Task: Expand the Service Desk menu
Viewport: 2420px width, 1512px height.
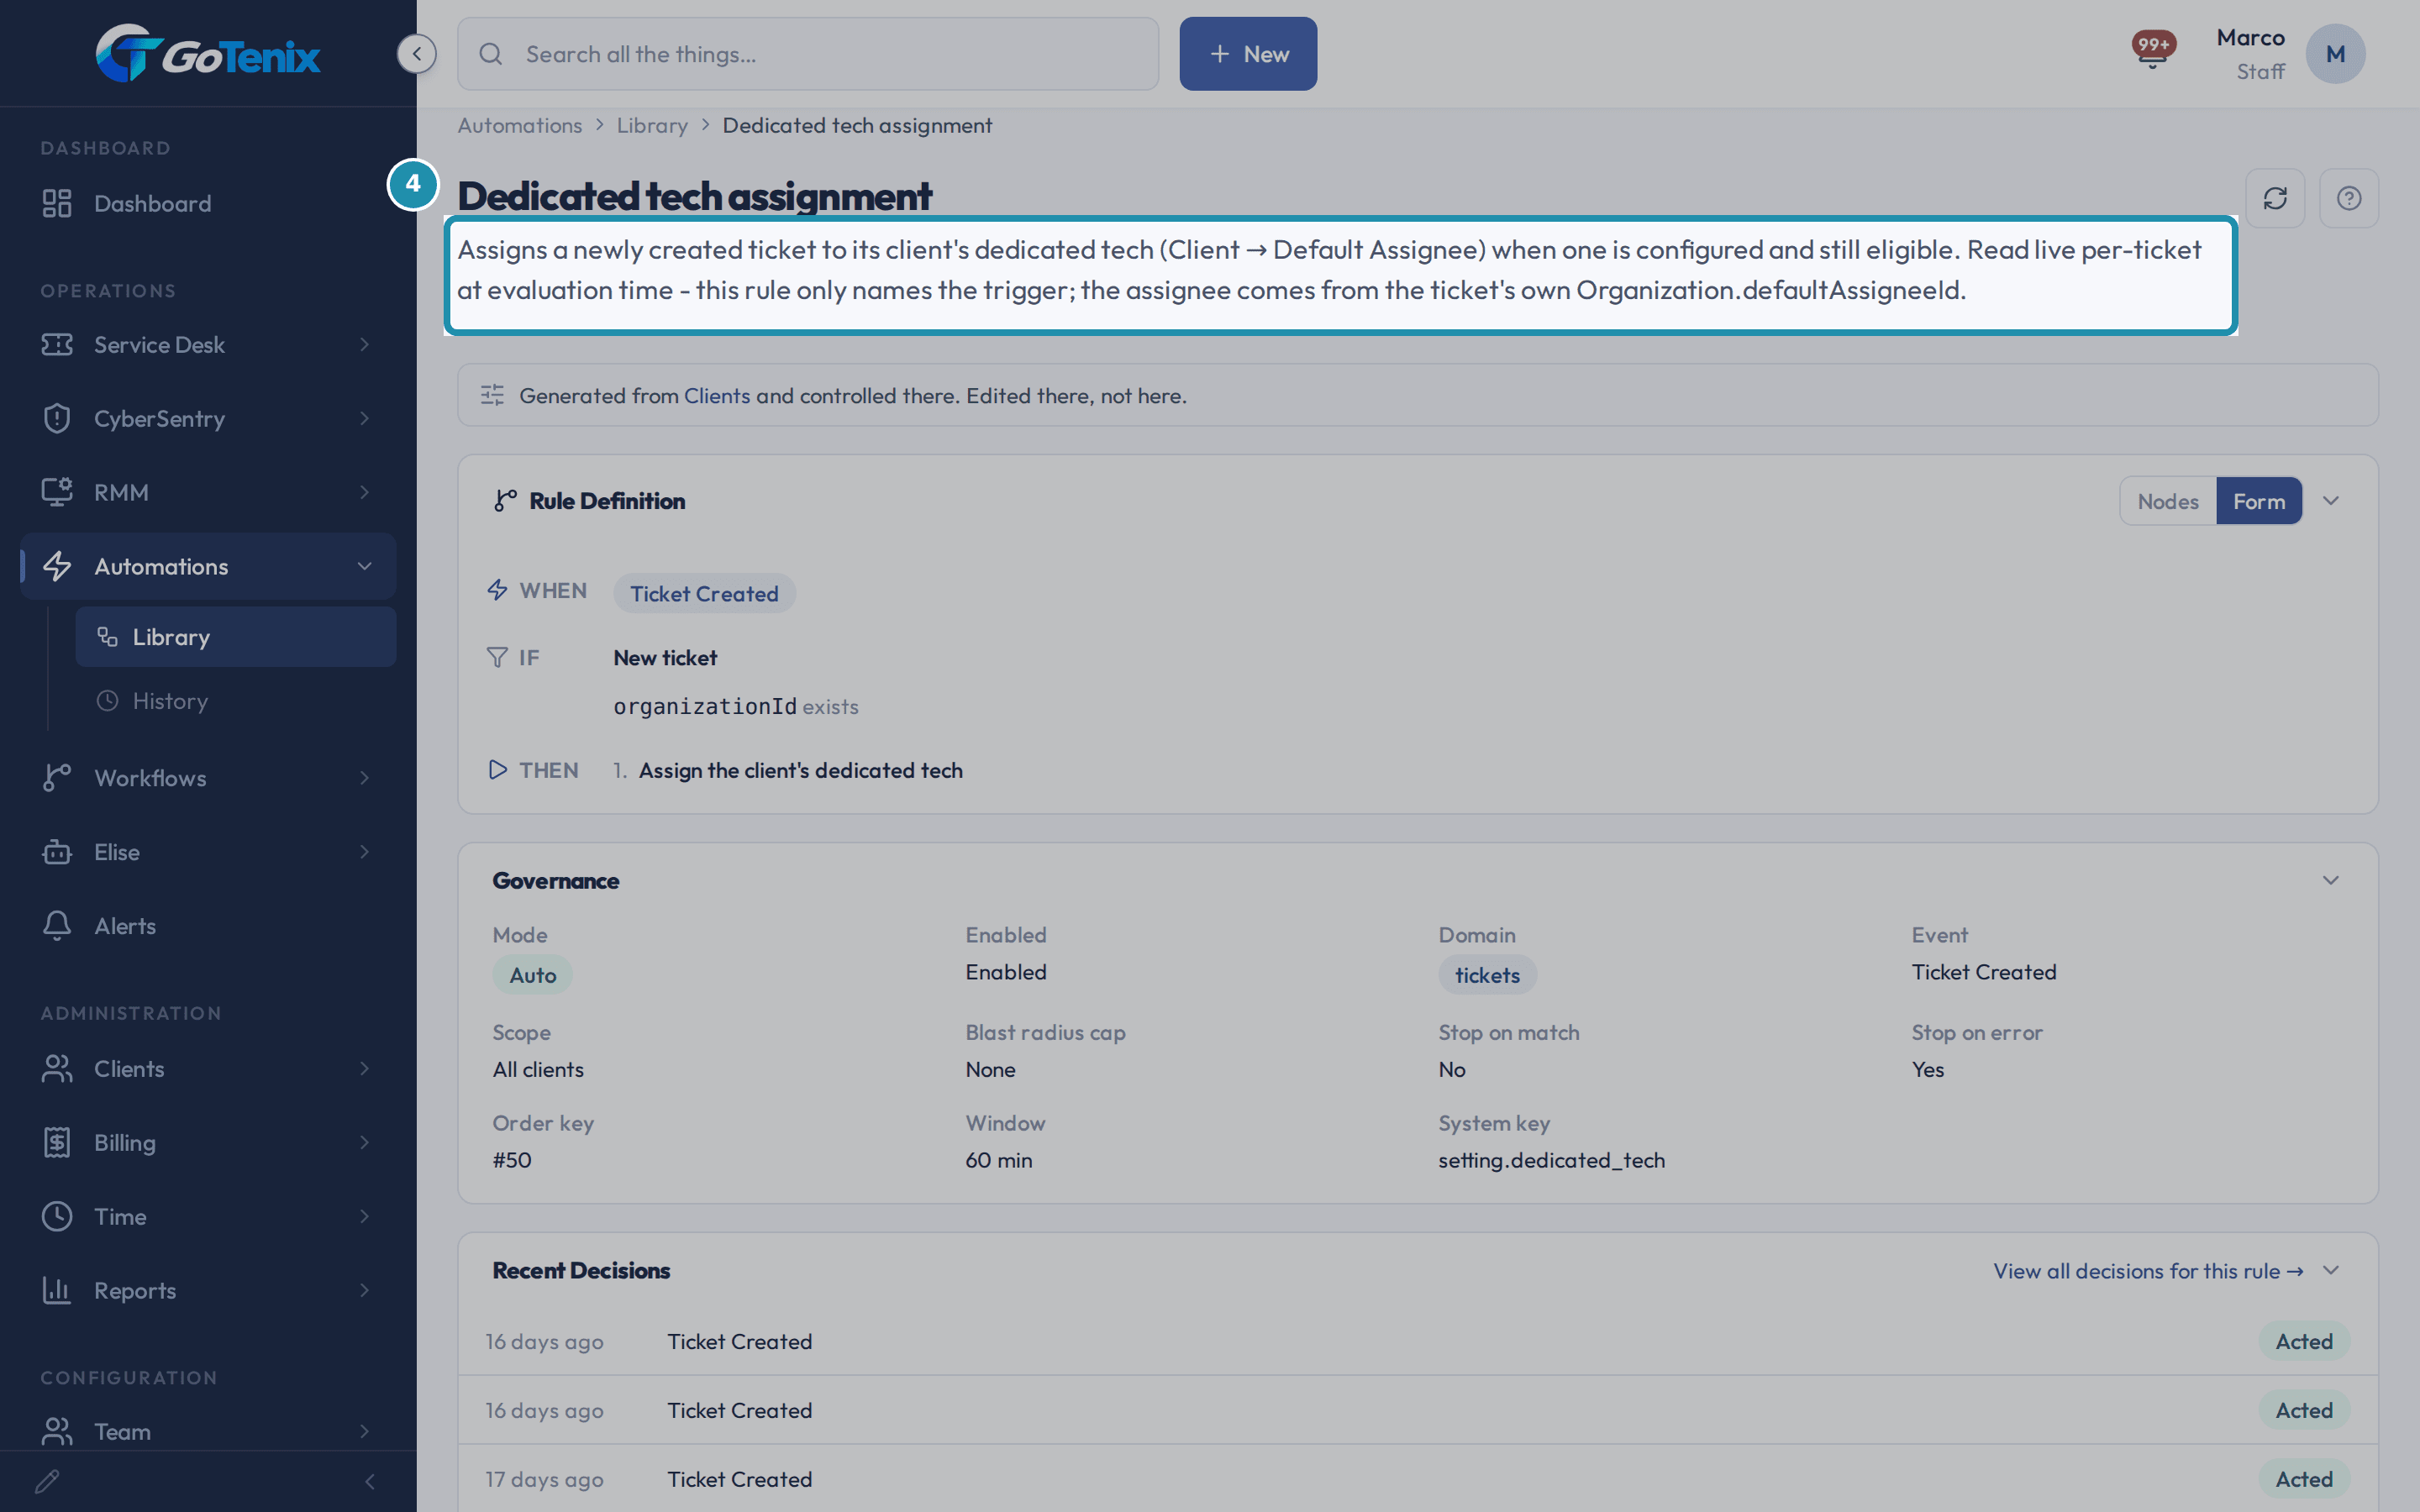Action: (208, 344)
